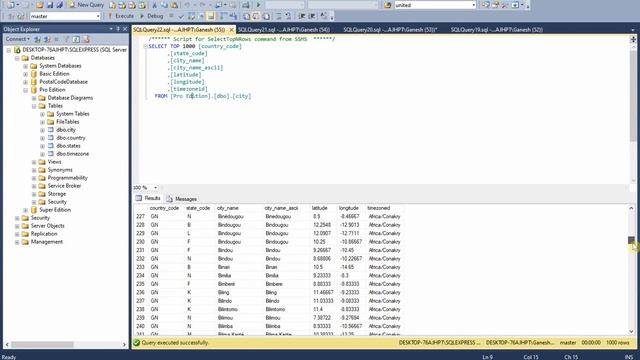Close the SQLQuery22.sql tab
Viewport: 640px width, 360px height.
point(231,30)
